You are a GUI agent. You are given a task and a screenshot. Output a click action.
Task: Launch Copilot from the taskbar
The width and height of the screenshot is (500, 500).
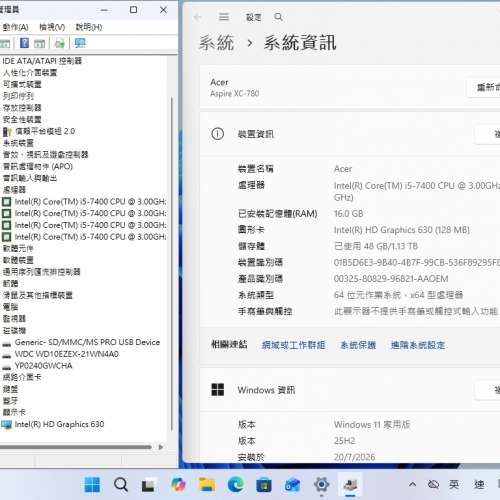pyautogui.click(x=178, y=485)
